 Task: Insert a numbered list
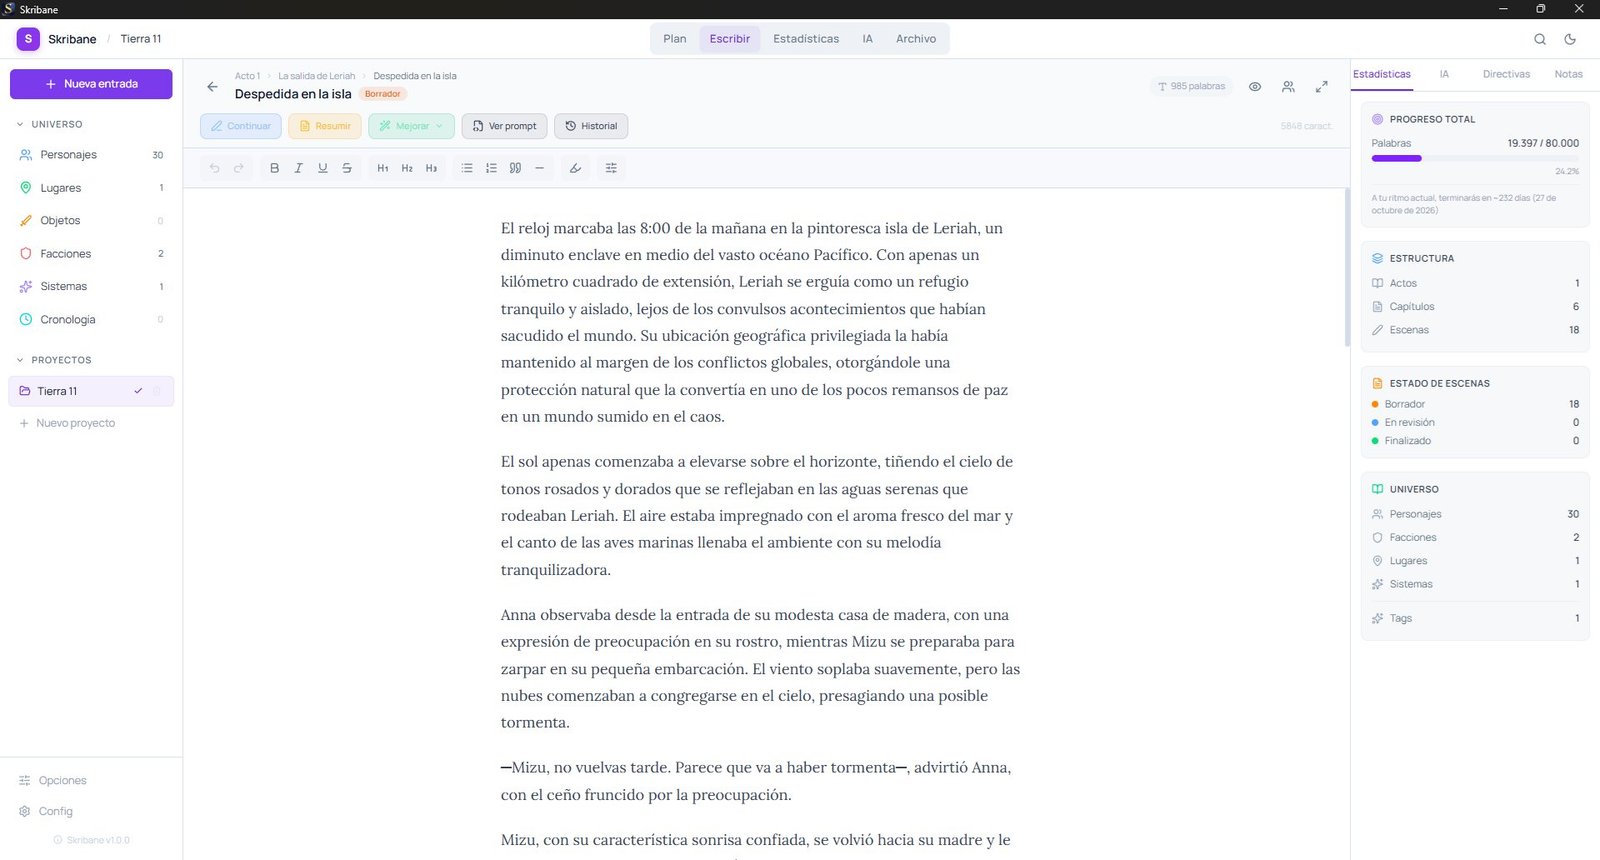(491, 168)
